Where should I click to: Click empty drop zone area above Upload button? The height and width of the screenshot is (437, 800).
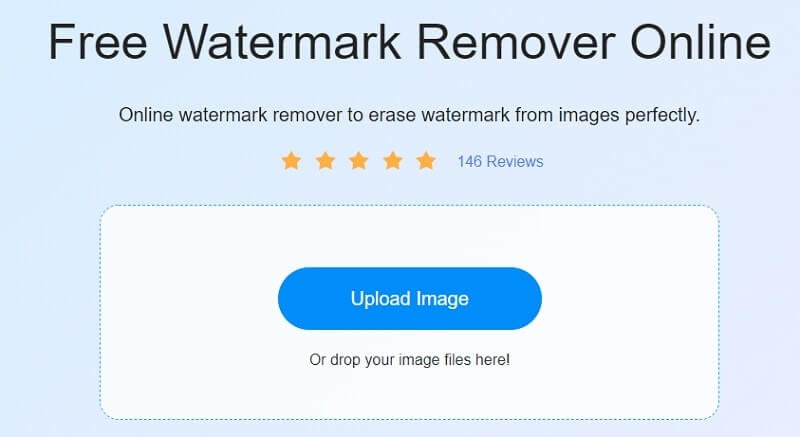[x=410, y=236]
